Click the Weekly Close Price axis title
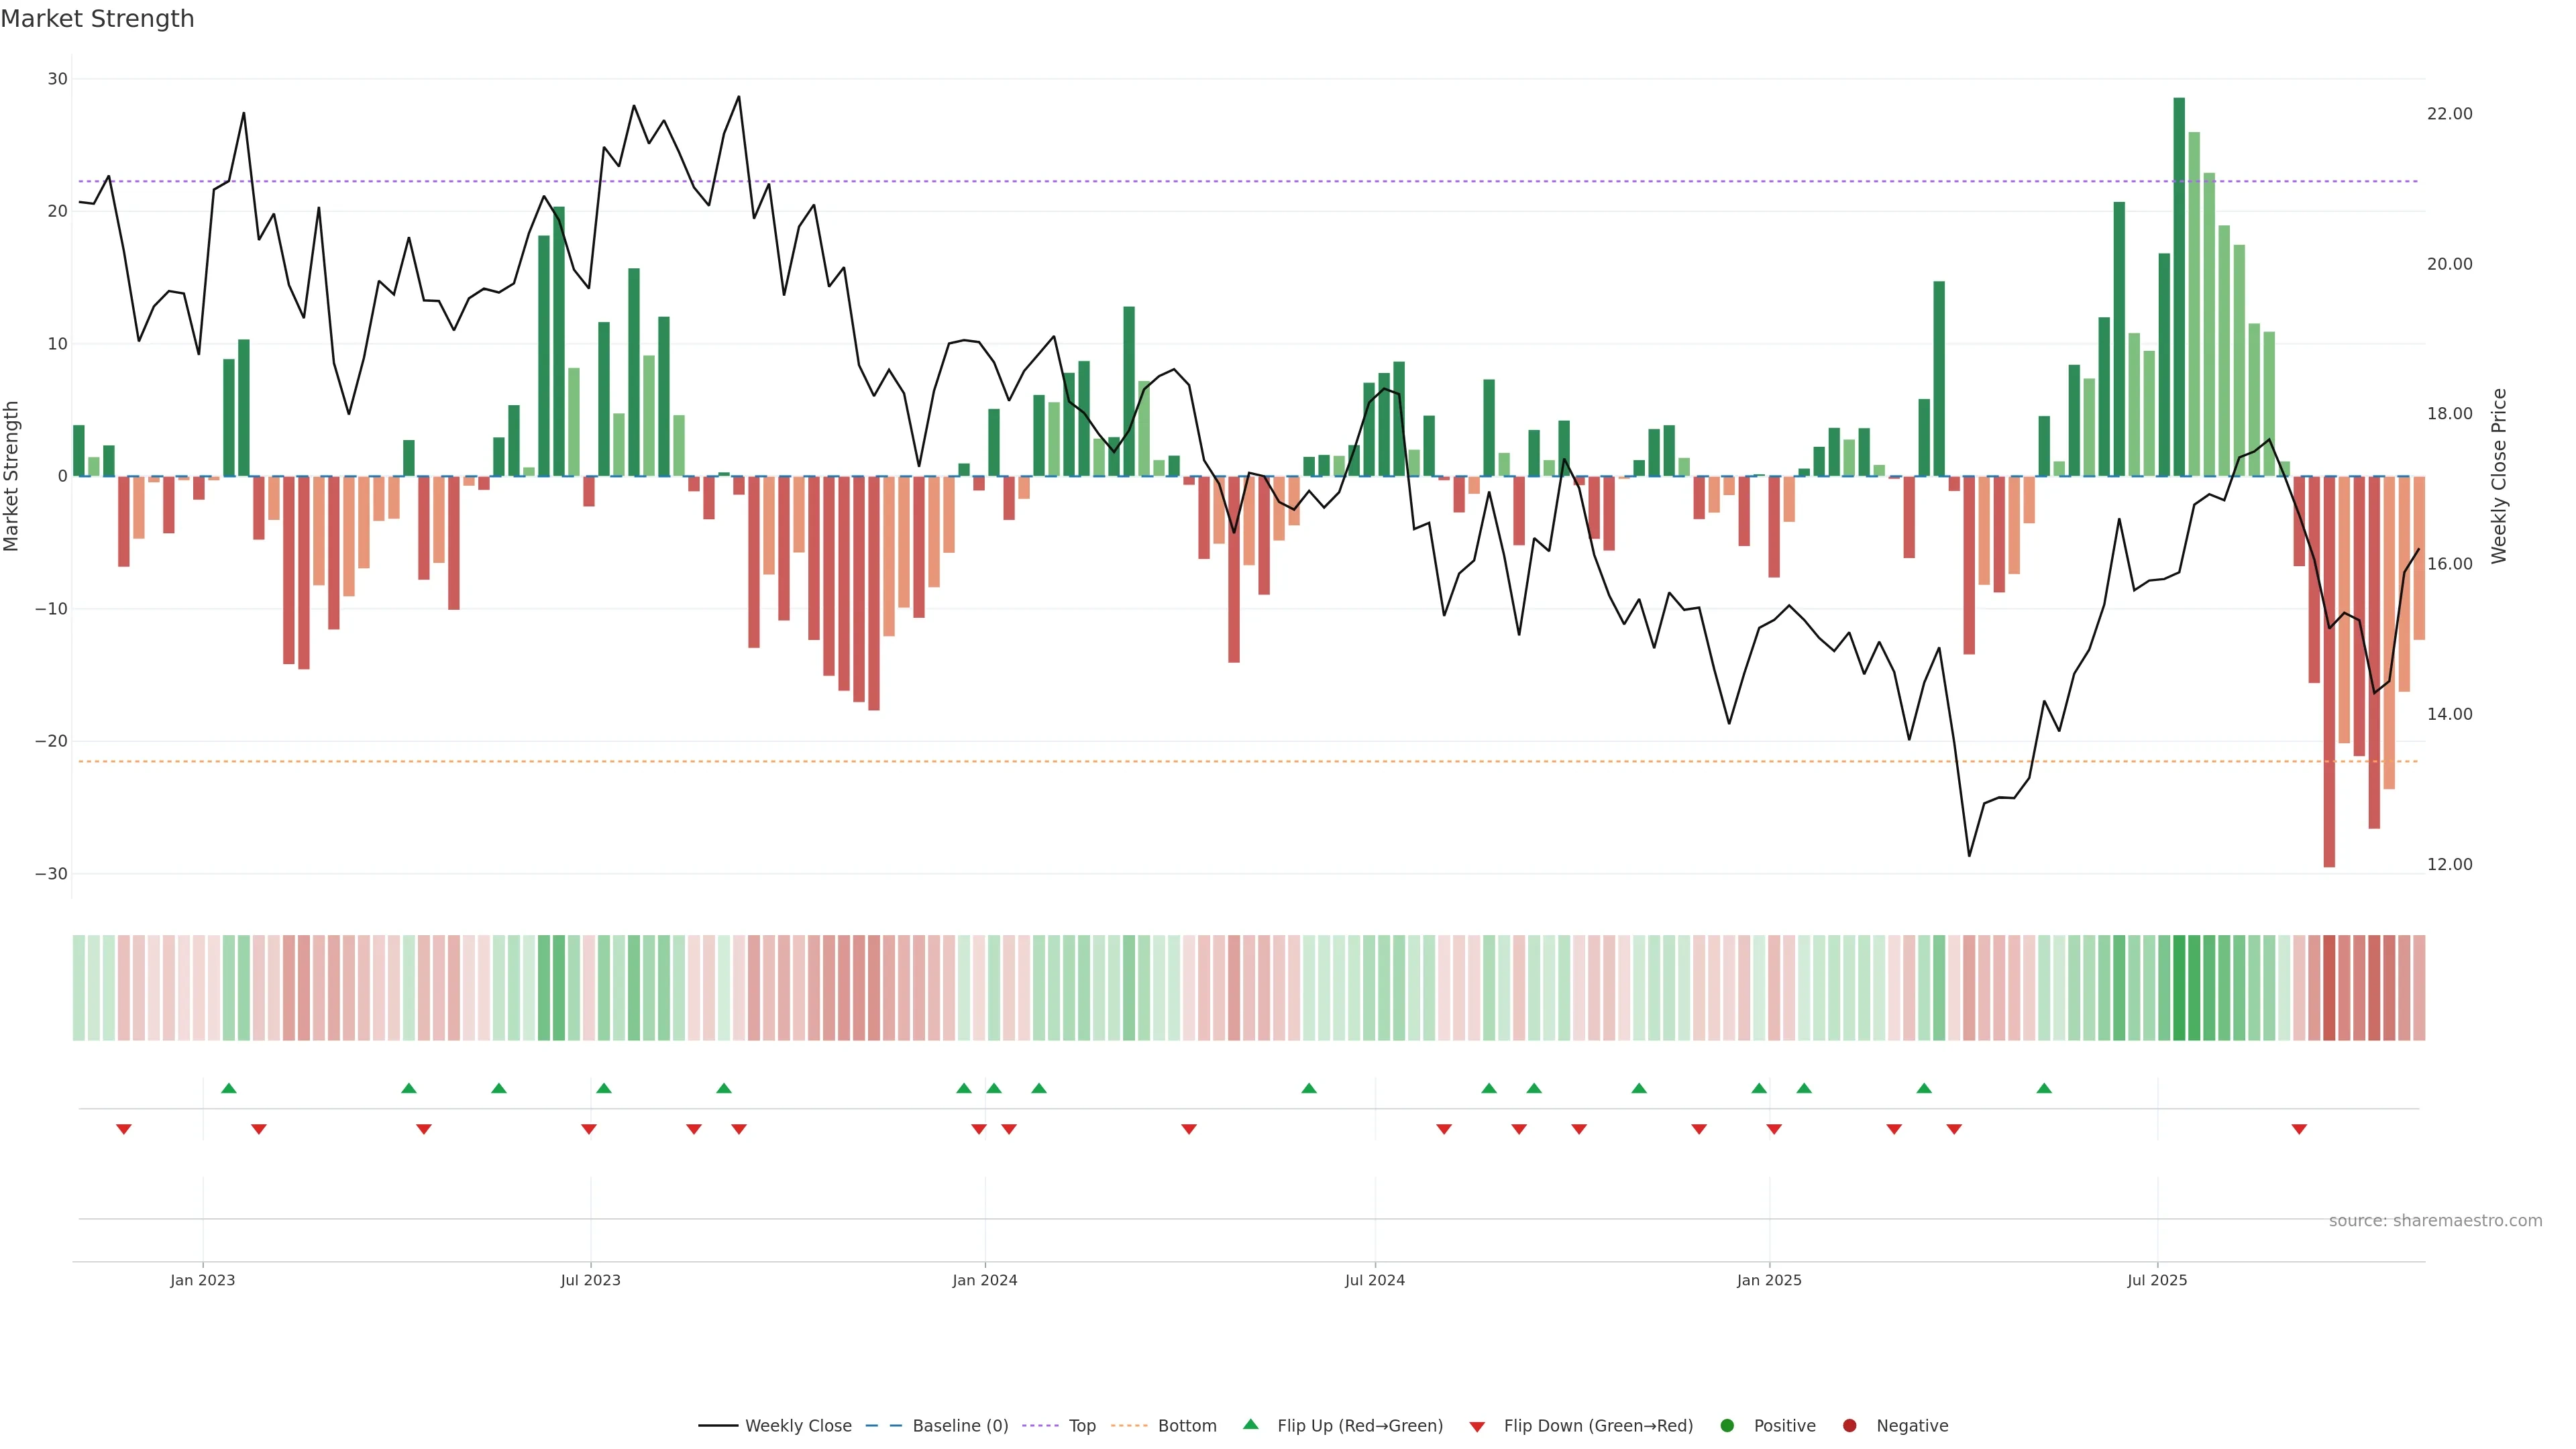This screenshot has width=2576, height=1449. 2499,476
